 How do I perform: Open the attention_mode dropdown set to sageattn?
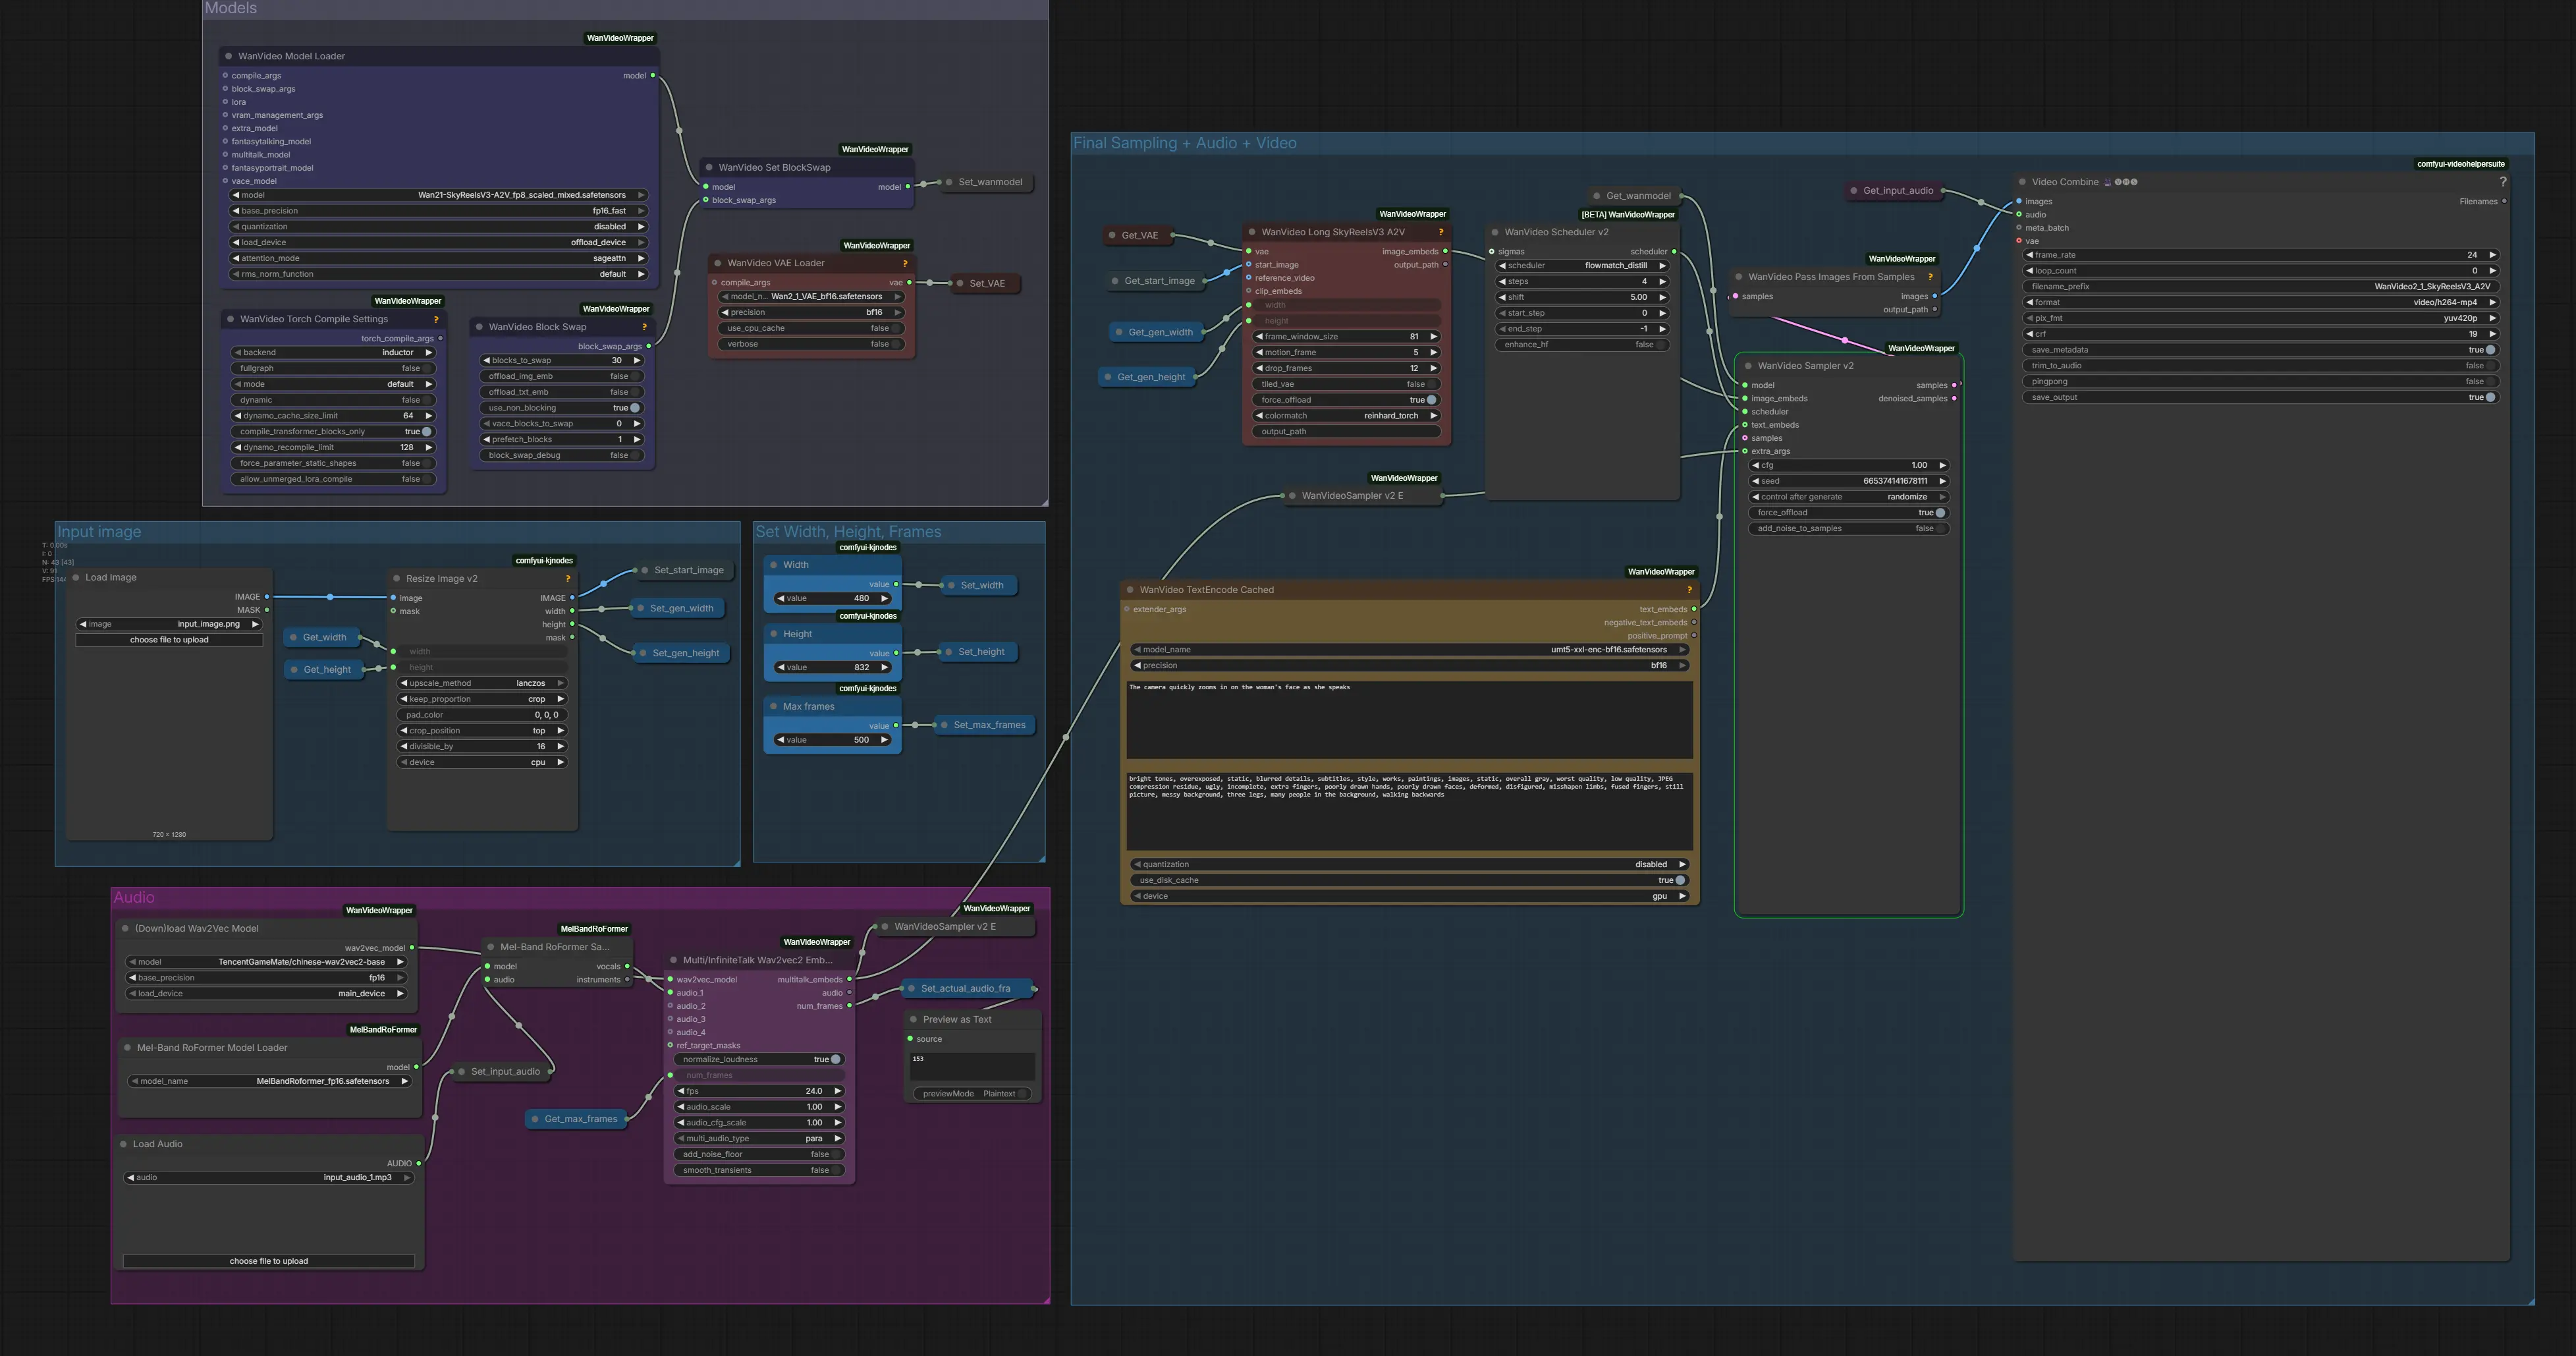(440, 258)
